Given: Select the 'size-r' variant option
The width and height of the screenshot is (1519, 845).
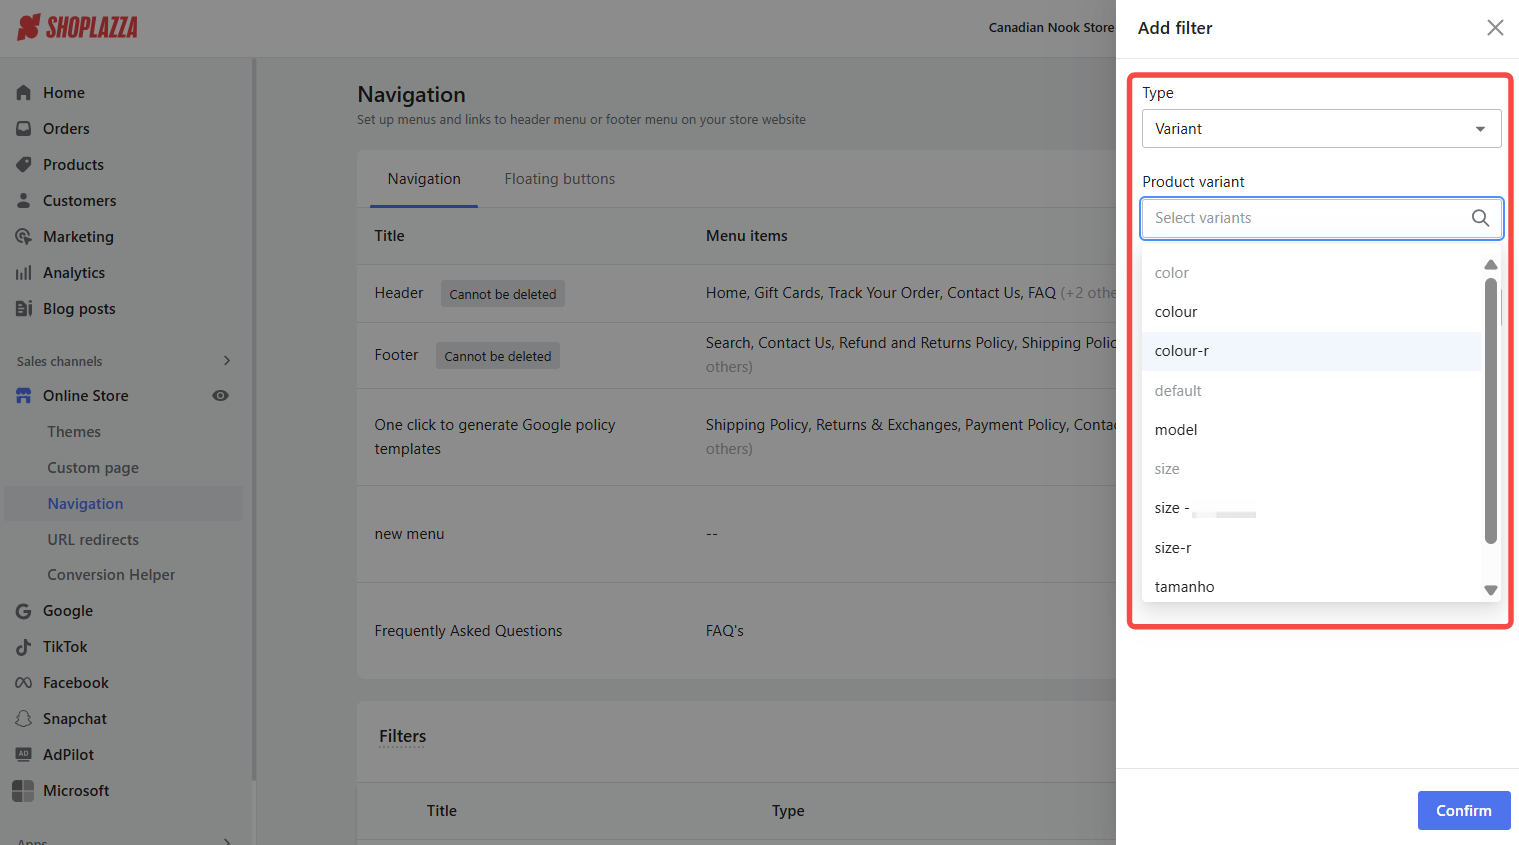Looking at the screenshot, I should [x=1311, y=547].
